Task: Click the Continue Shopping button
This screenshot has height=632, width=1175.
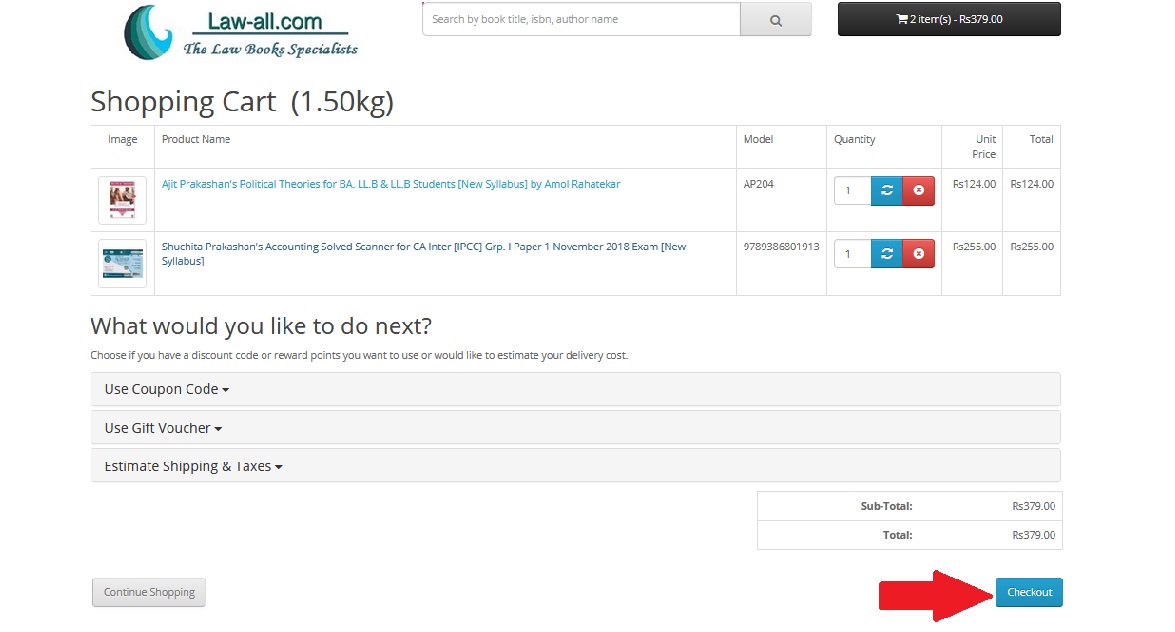Action: 149,592
